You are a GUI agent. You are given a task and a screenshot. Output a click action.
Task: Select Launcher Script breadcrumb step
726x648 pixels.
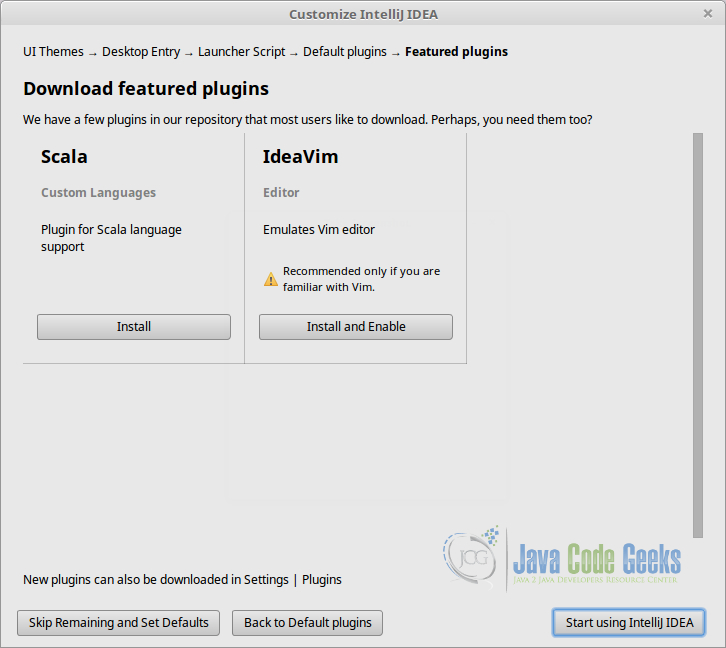[241, 52]
